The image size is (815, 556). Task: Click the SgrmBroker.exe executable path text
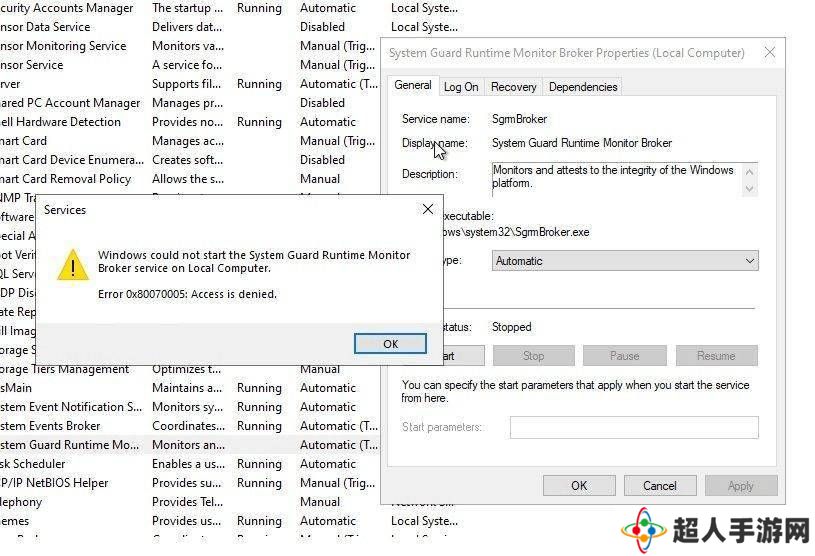click(x=517, y=232)
